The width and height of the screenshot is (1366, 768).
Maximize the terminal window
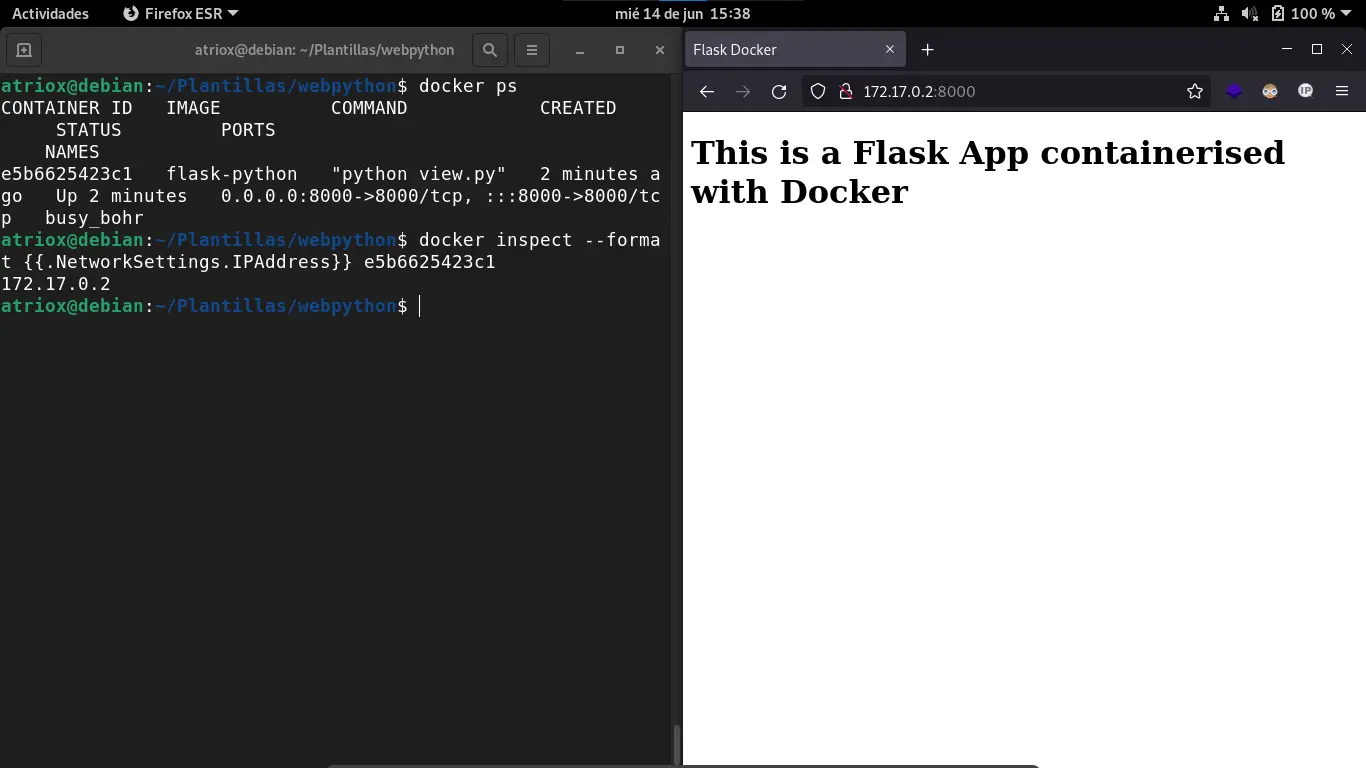(x=620, y=50)
